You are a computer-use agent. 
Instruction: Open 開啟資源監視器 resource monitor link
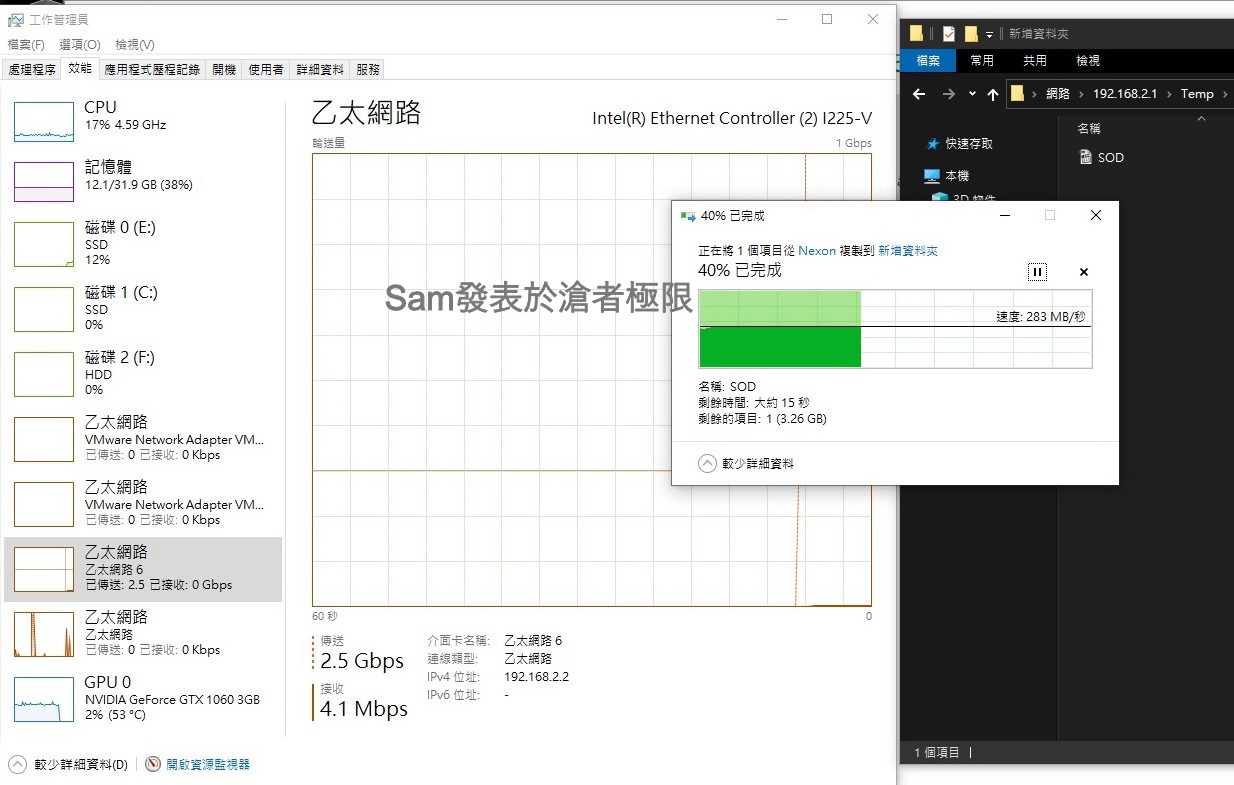click(208, 764)
